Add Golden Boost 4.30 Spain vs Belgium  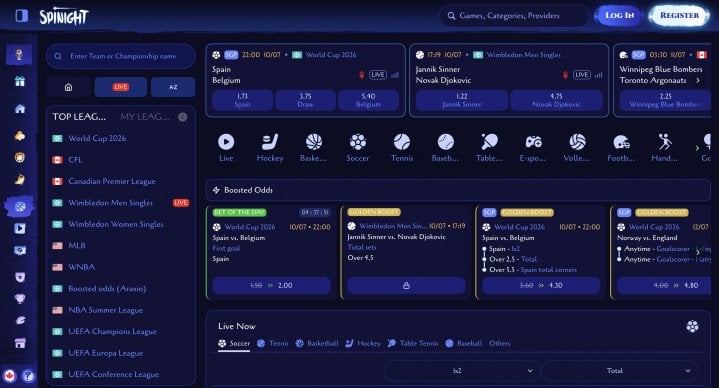tap(541, 285)
